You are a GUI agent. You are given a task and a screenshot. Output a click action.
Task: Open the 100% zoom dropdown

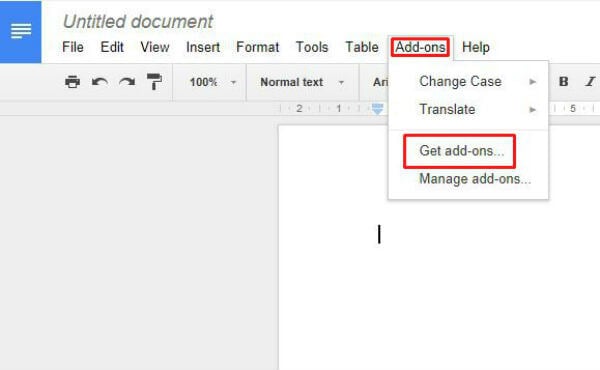212,82
